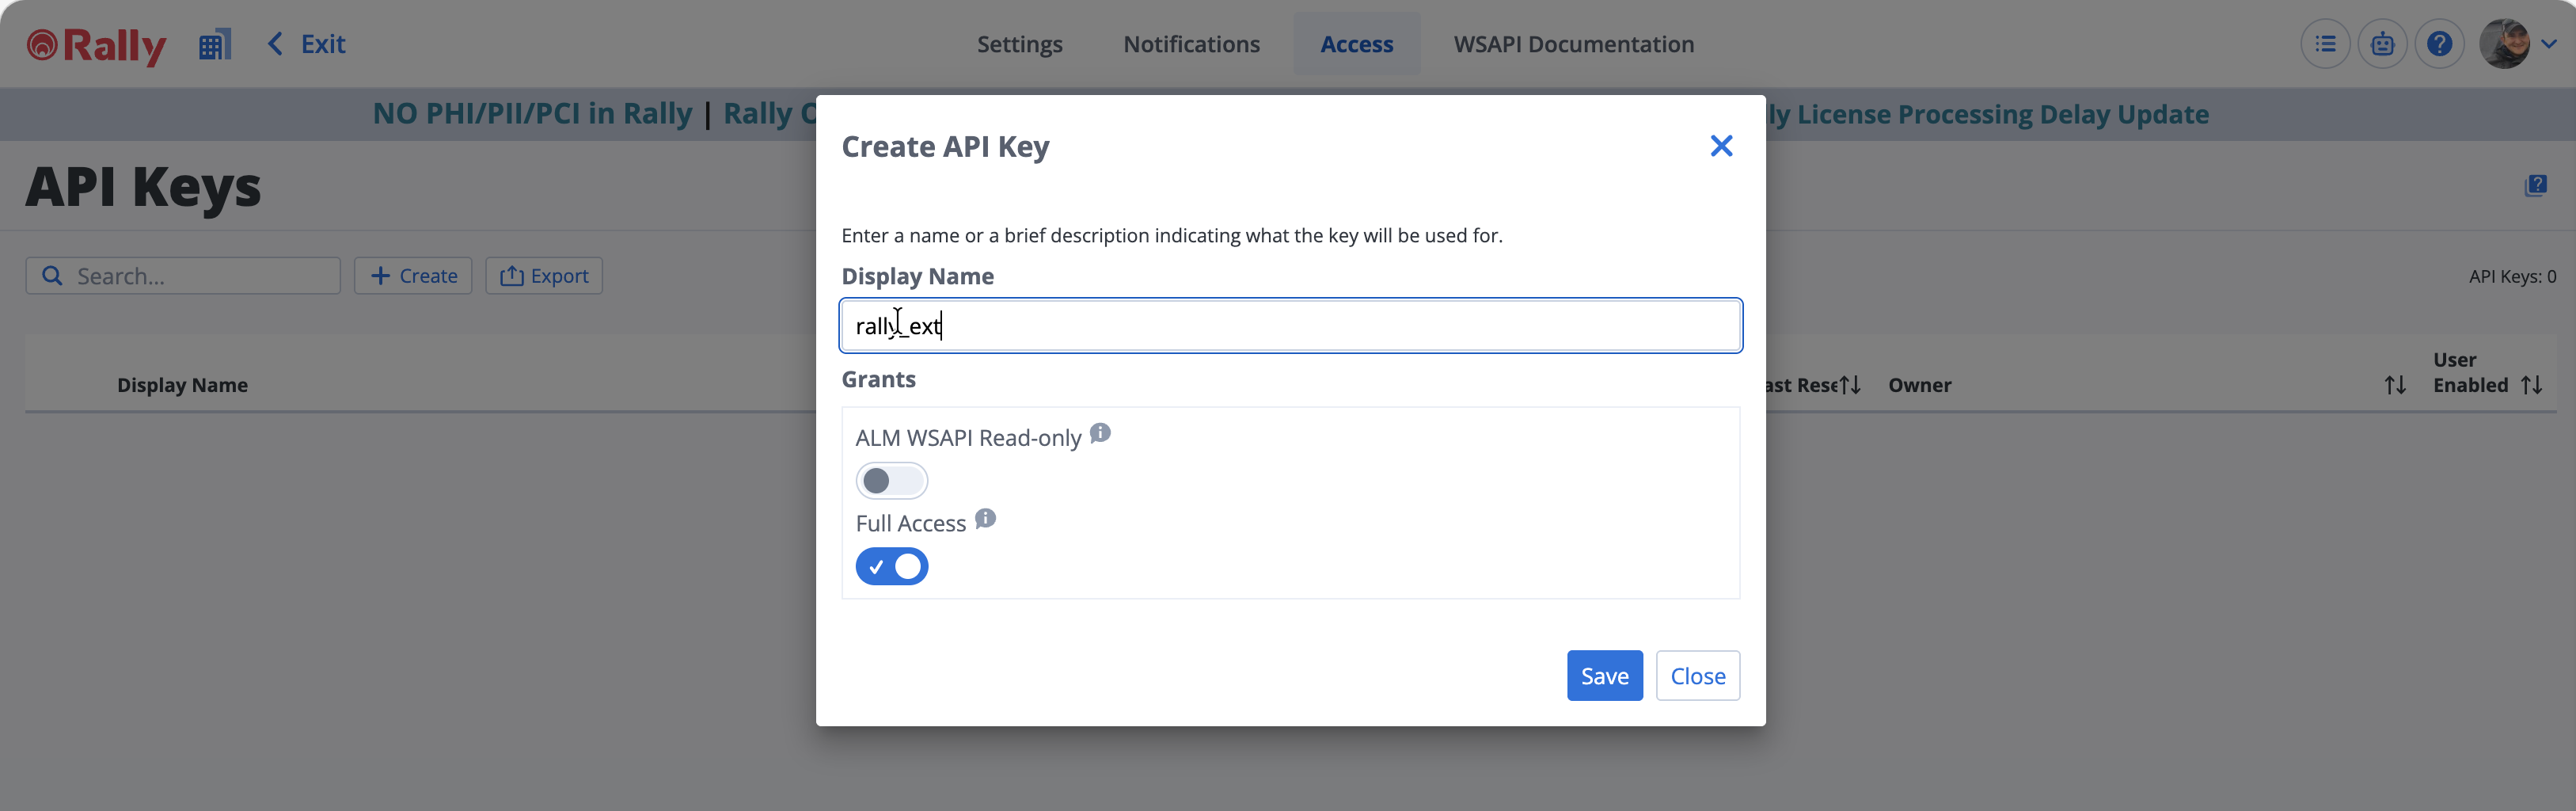This screenshot has height=811, width=2576.
Task: Click the NO PHI/PII/PCI in Rally banner text
Action: click(x=532, y=114)
